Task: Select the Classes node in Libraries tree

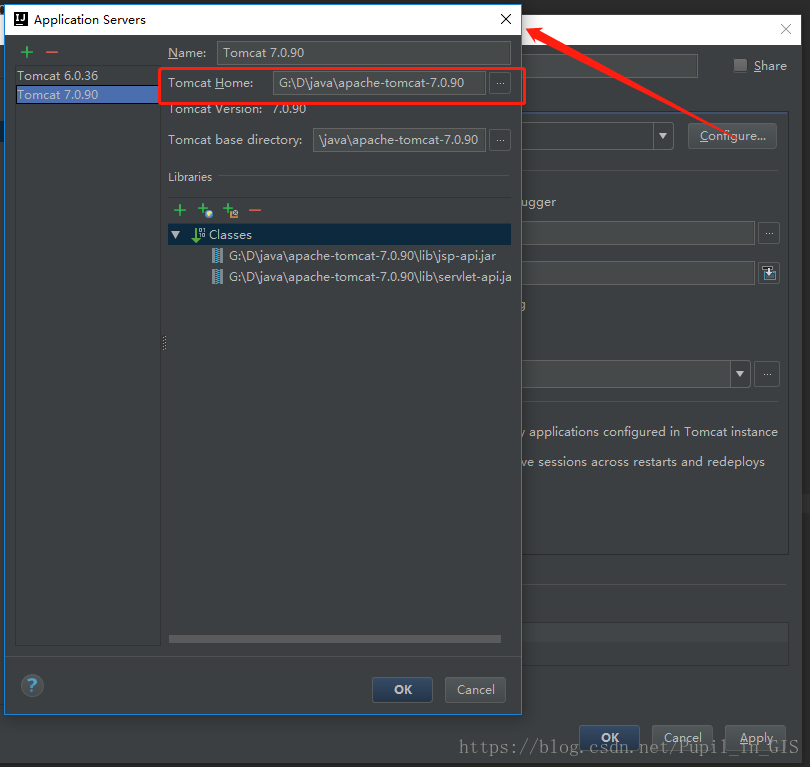Action: click(x=339, y=234)
